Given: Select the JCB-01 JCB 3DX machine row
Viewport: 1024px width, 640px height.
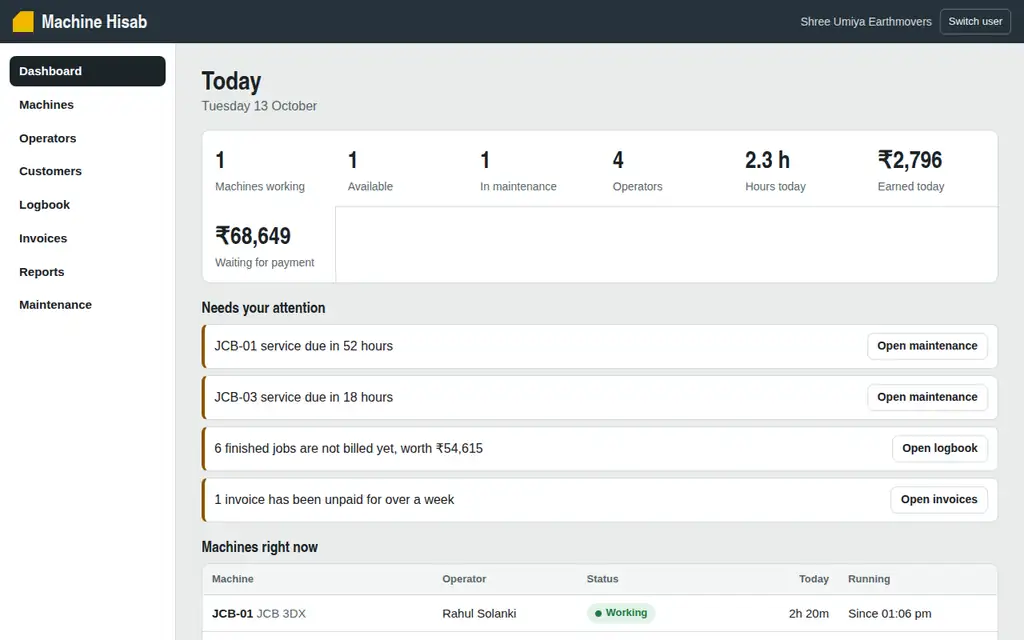Looking at the screenshot, I should [x=600, y=613].
